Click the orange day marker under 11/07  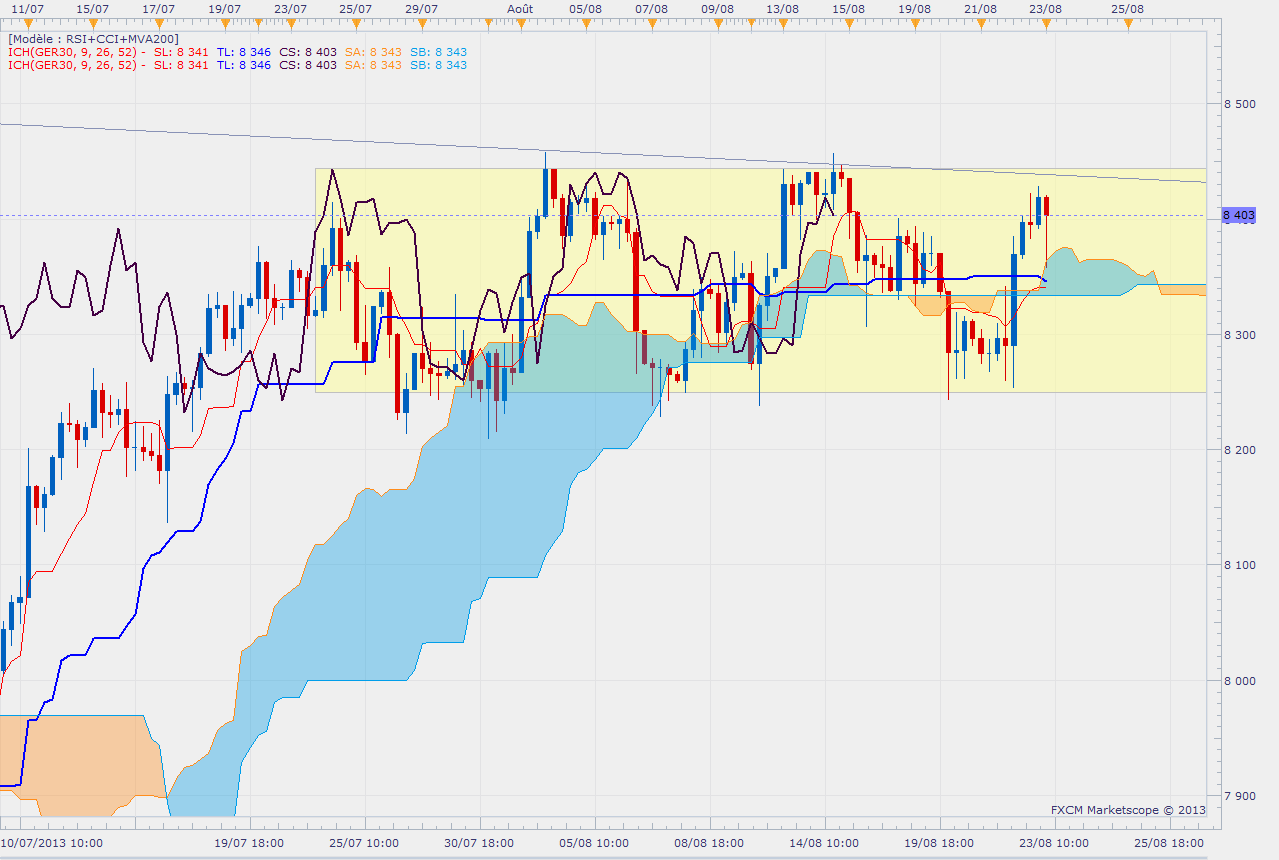(27, 22)
